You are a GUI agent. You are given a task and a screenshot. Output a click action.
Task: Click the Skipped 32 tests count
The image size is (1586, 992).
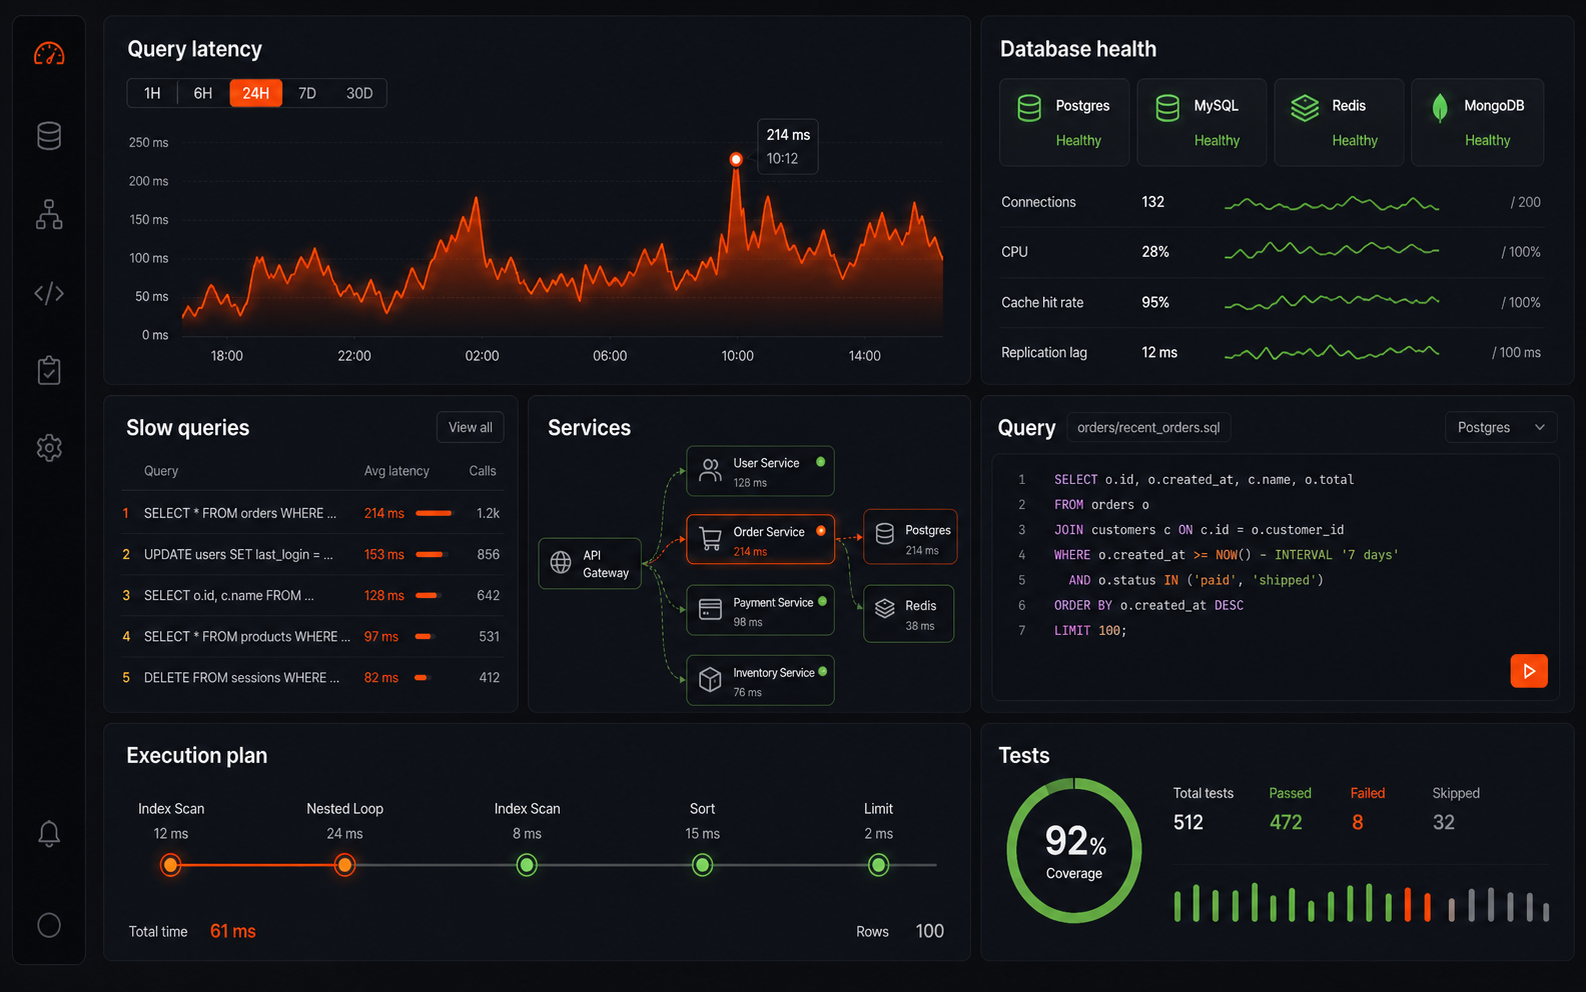(1444, 822)
